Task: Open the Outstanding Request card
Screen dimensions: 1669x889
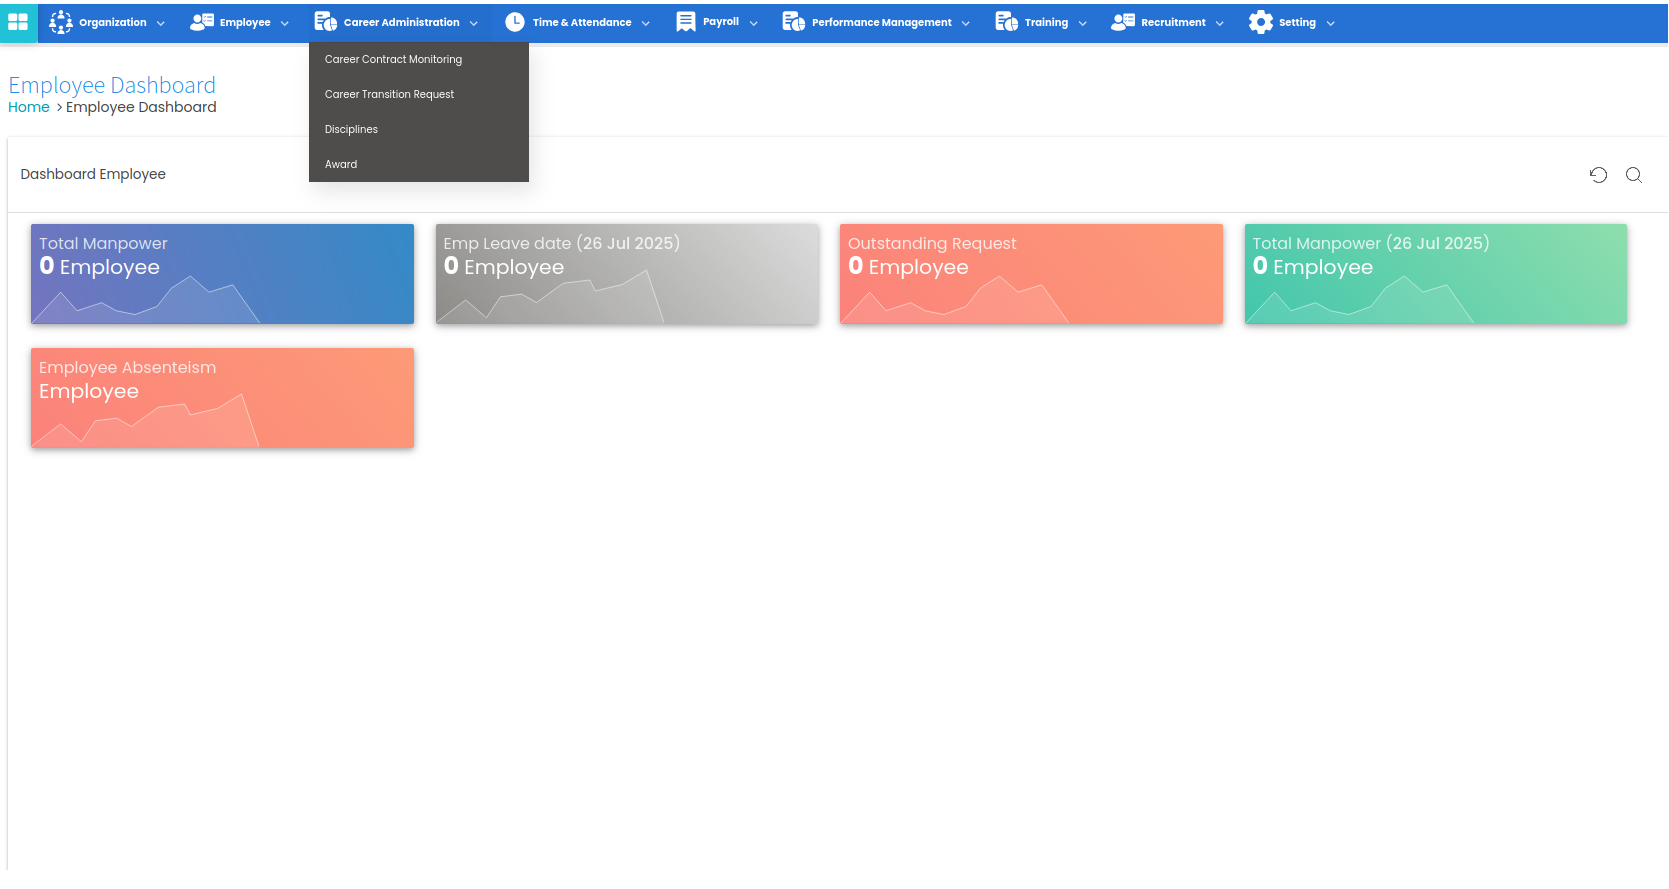Action: (x=1031, y=274)
